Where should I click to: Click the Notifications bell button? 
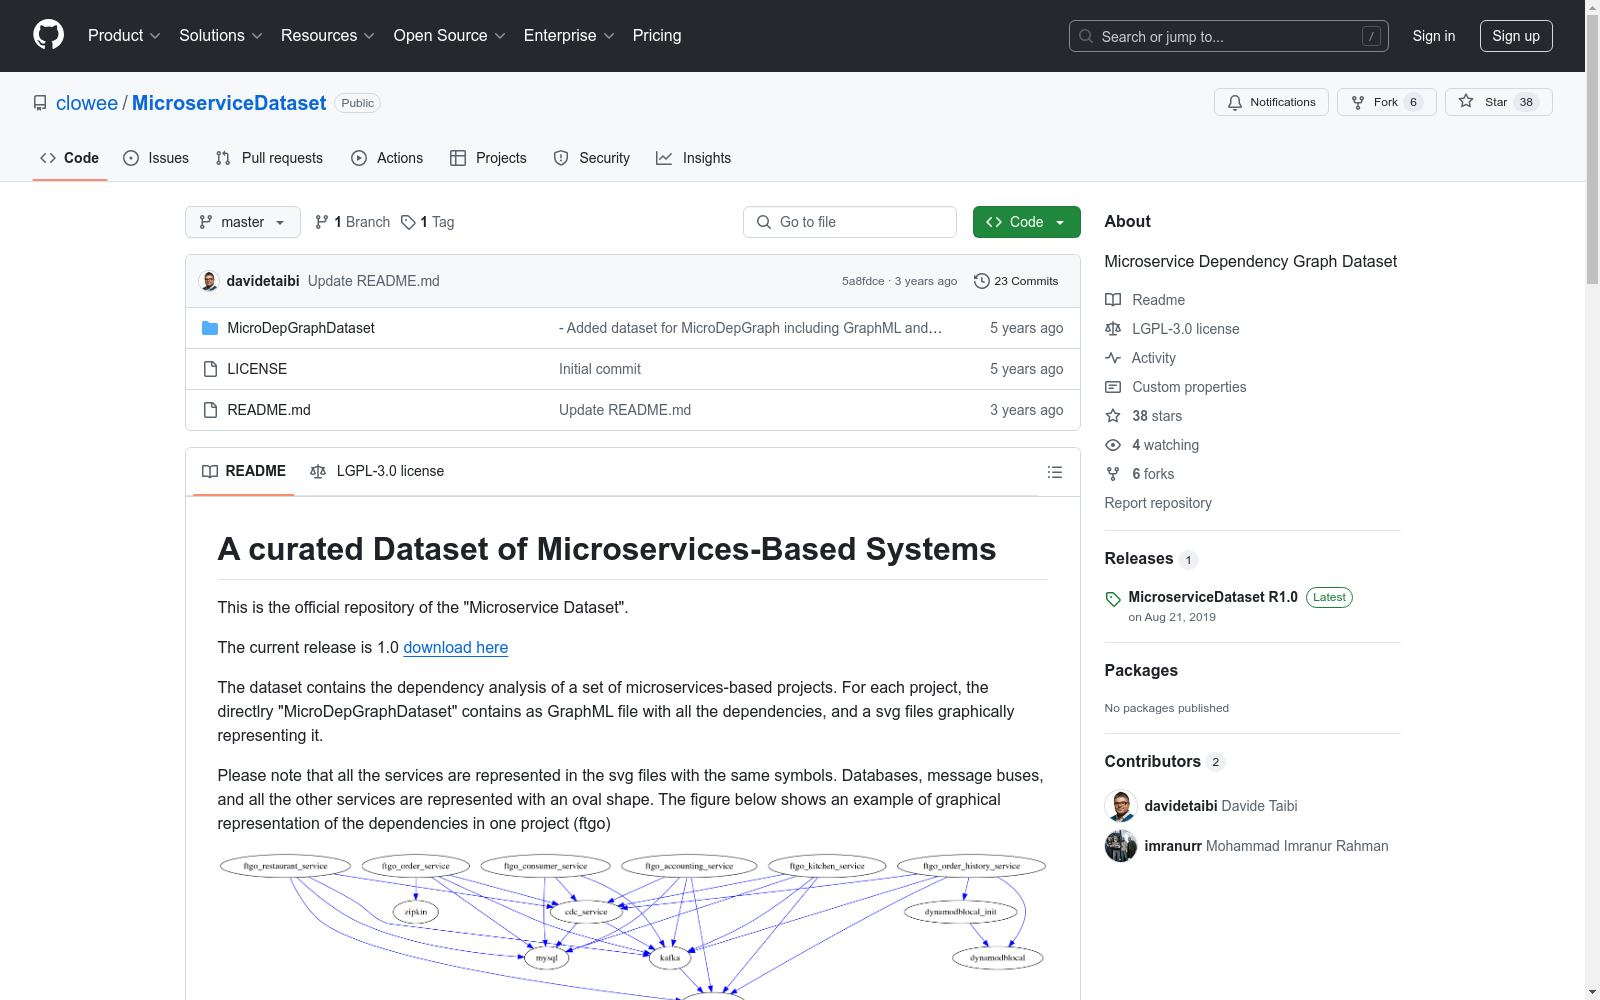pyautogui.click(x=1271, y=102)
